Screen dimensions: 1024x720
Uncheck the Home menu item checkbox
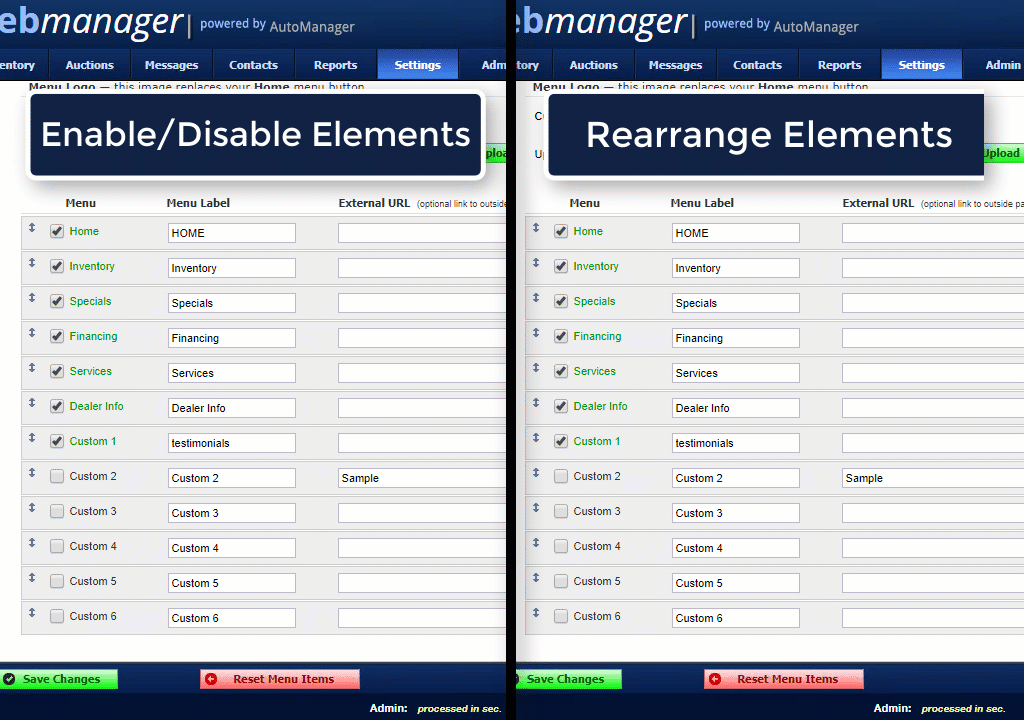(57, 230)
